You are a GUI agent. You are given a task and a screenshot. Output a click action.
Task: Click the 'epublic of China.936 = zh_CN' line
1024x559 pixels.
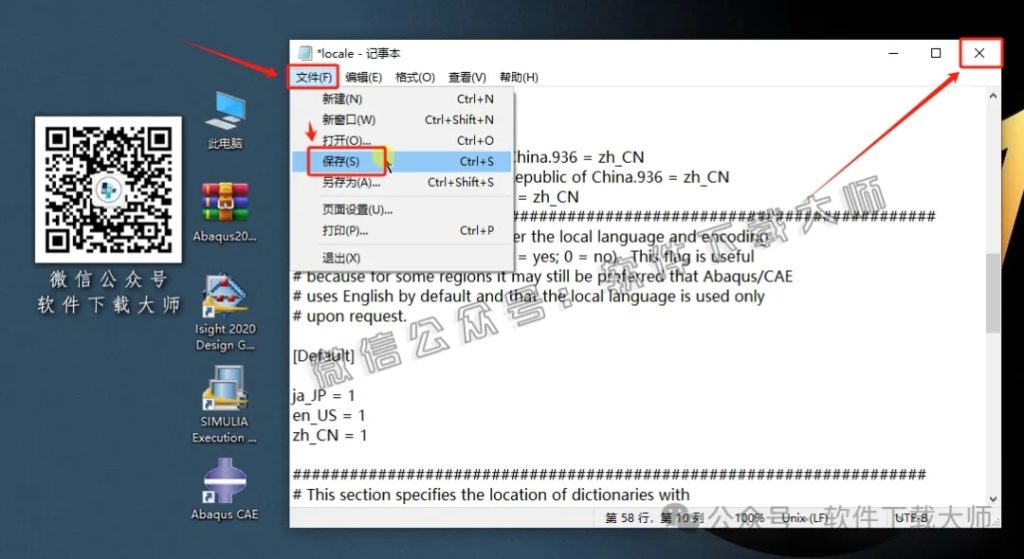620,177
